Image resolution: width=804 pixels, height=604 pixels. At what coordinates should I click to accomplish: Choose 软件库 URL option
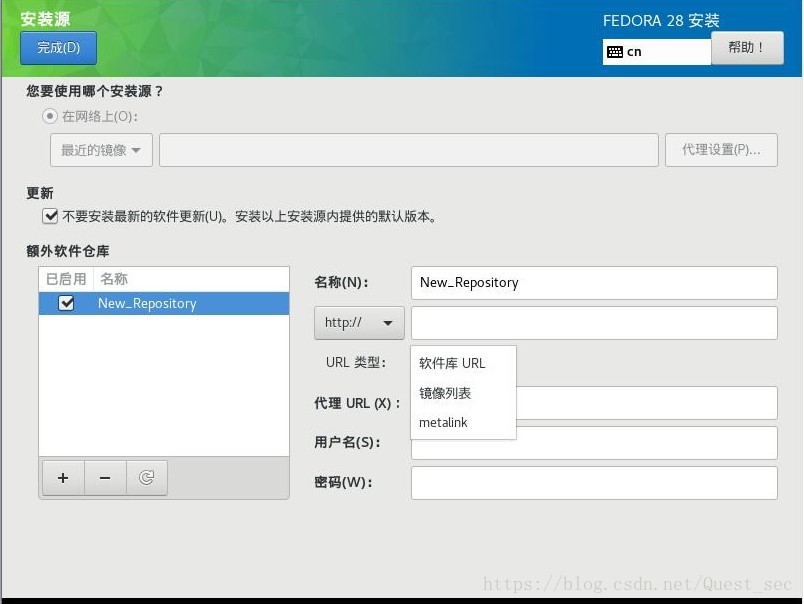(463, 363)
